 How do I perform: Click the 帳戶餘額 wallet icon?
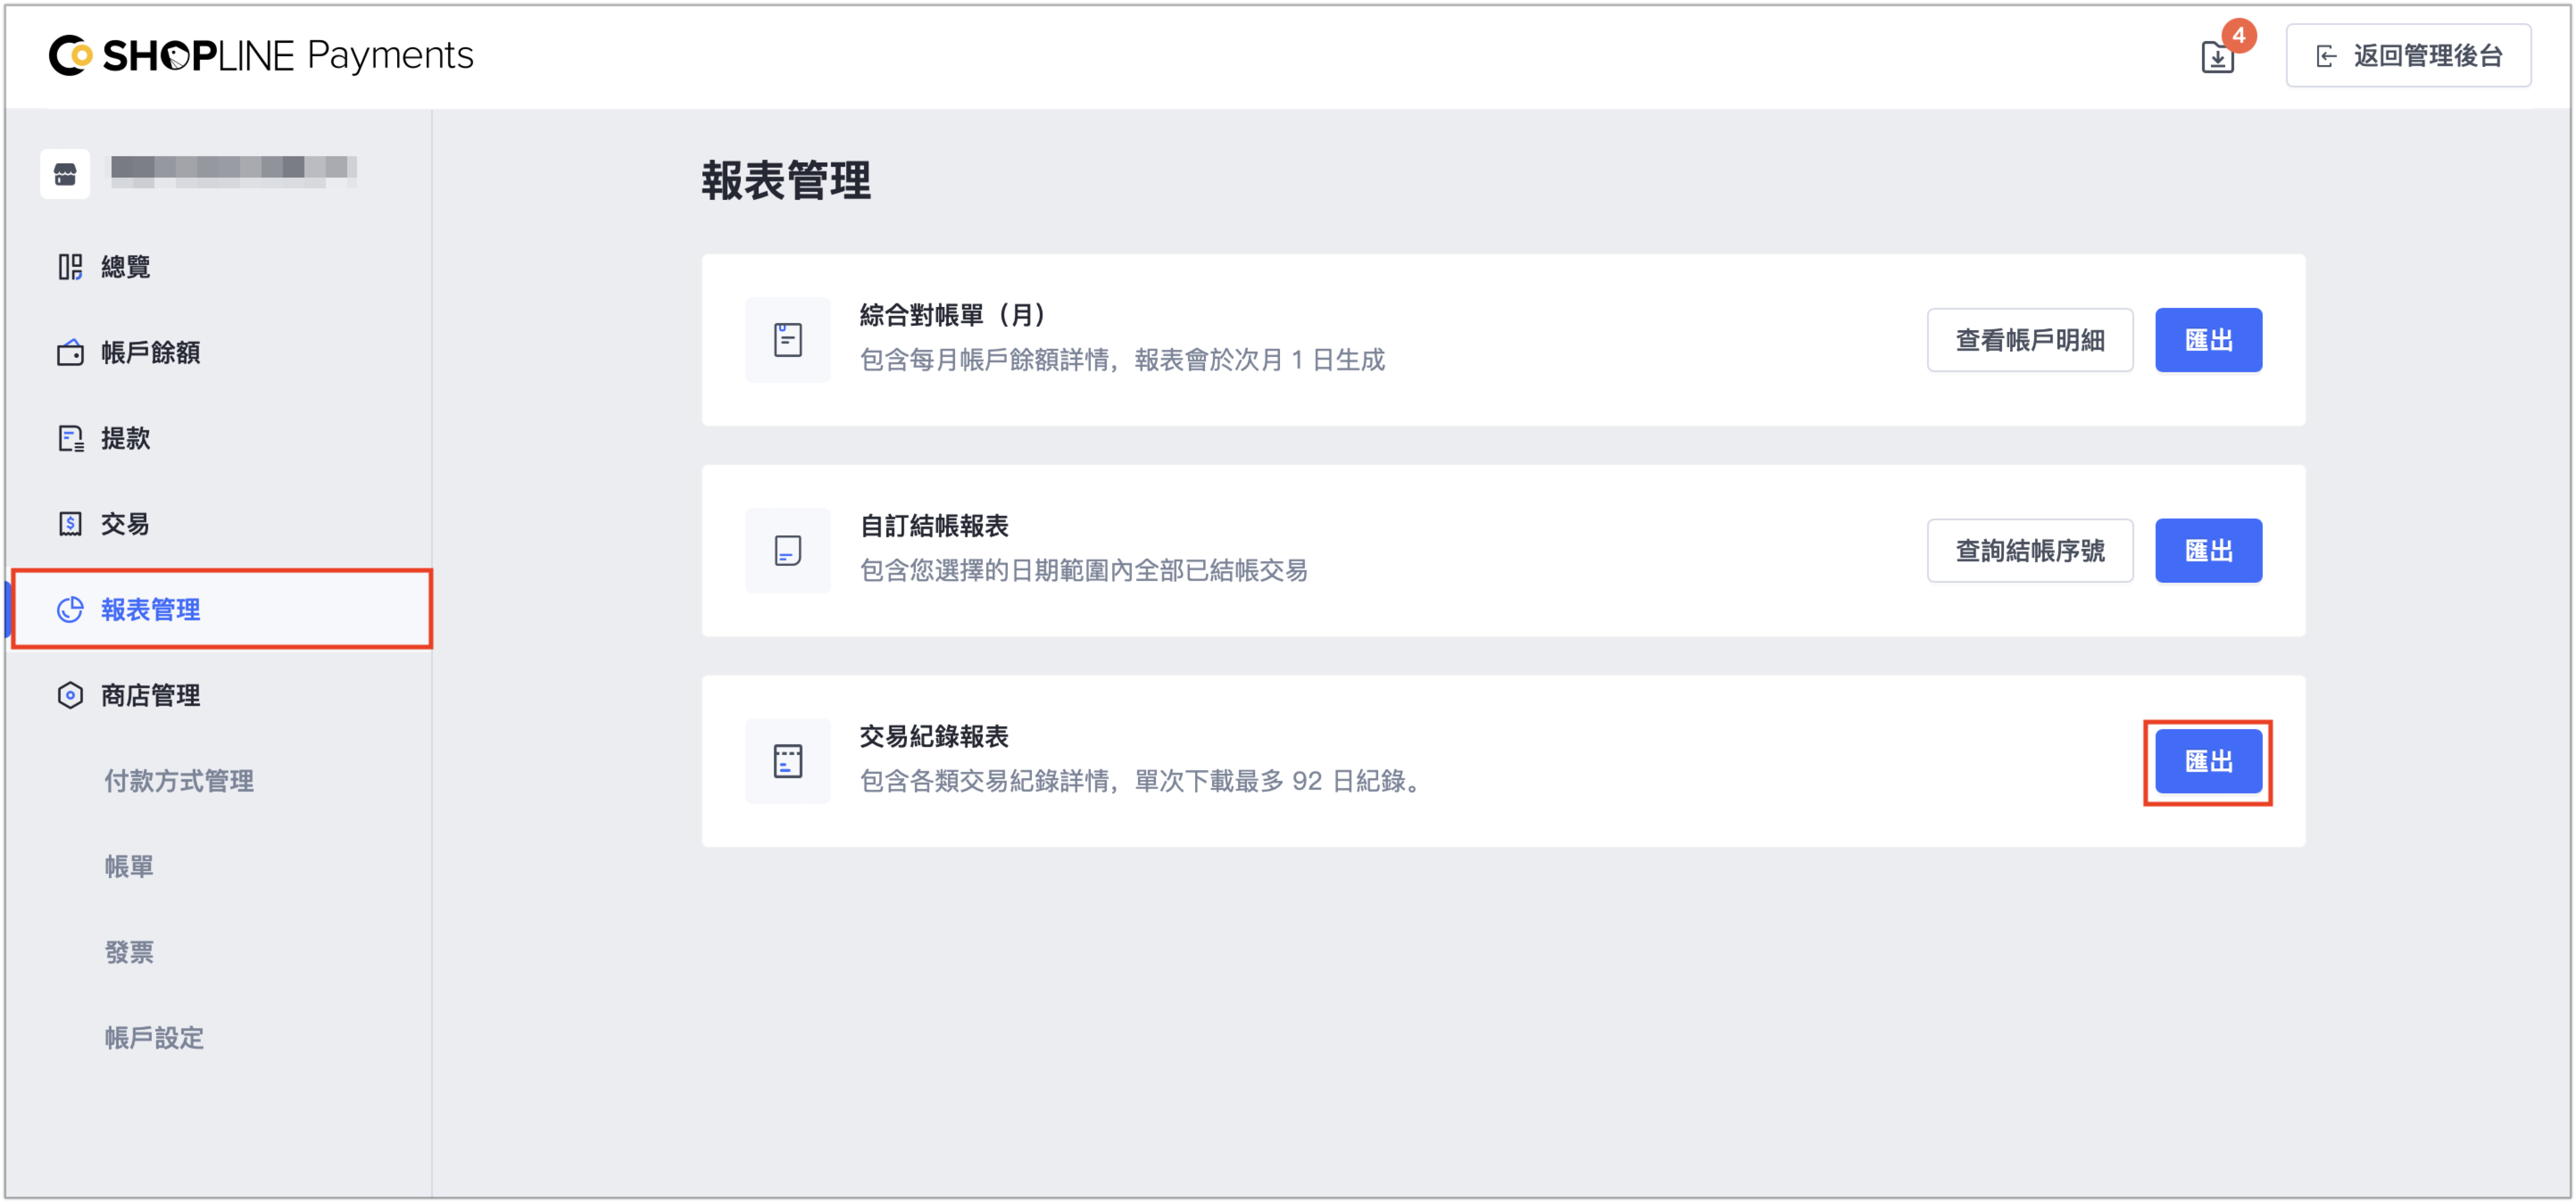point(70,353)
